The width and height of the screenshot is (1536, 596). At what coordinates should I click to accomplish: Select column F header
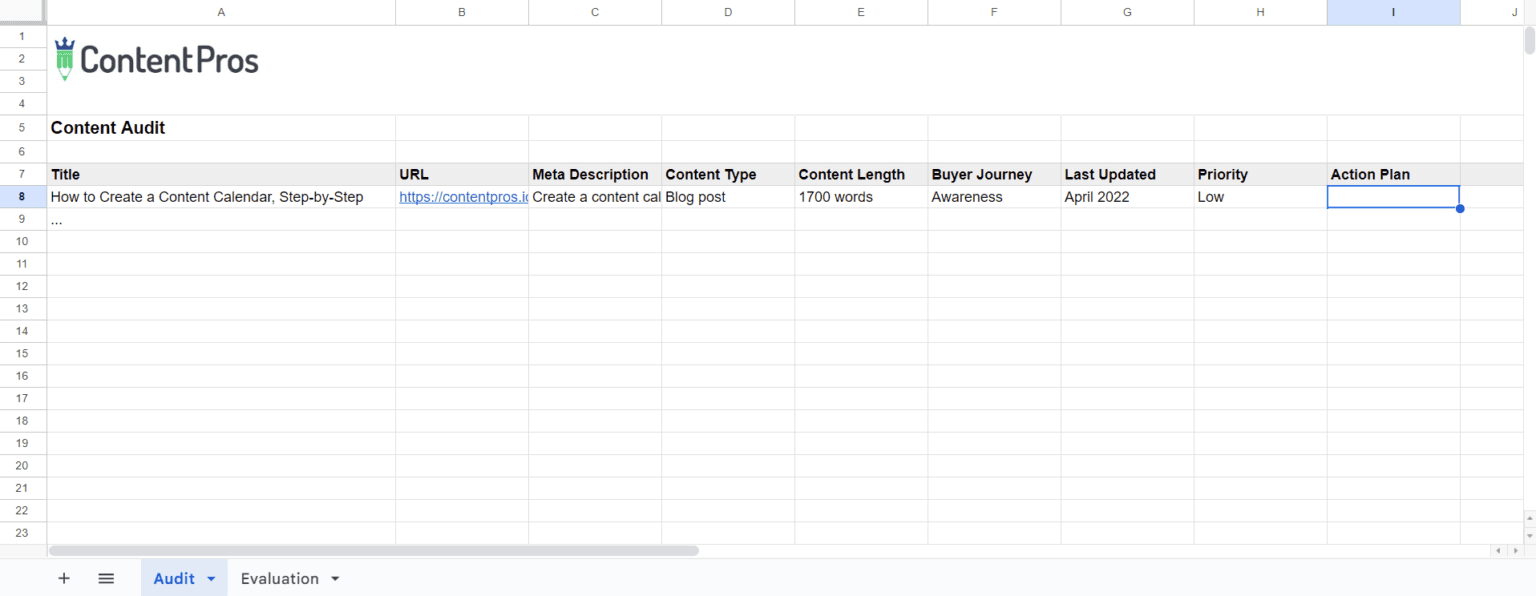tap(994, 12)
